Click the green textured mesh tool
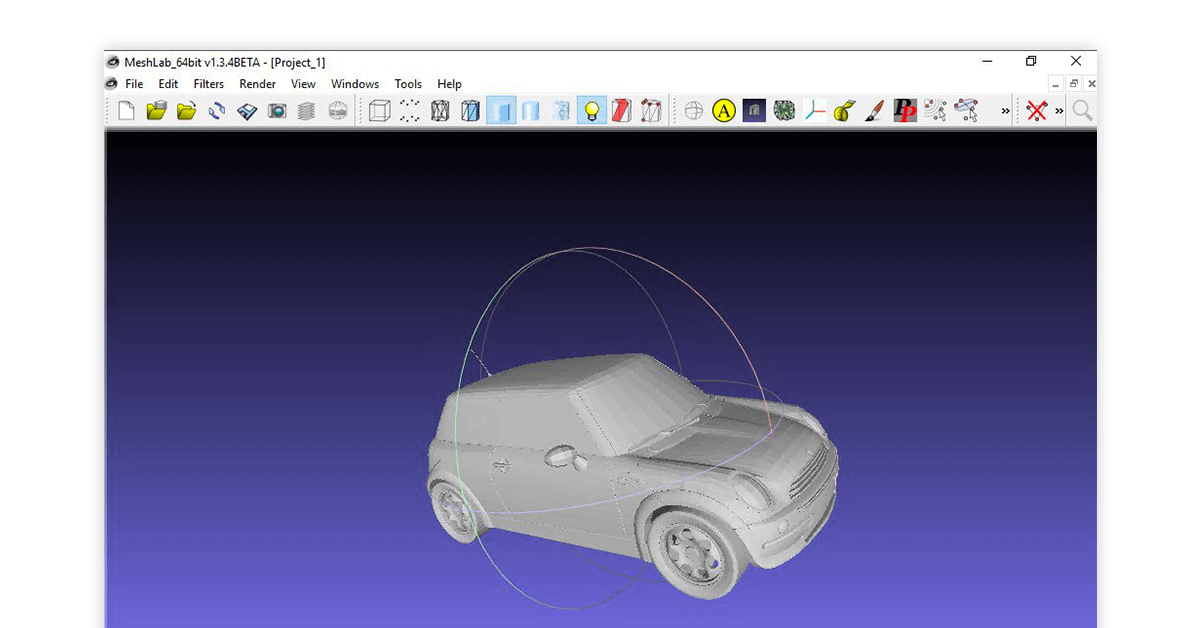The width and height of the screenshot is (1200, 628). pos(784,111)
